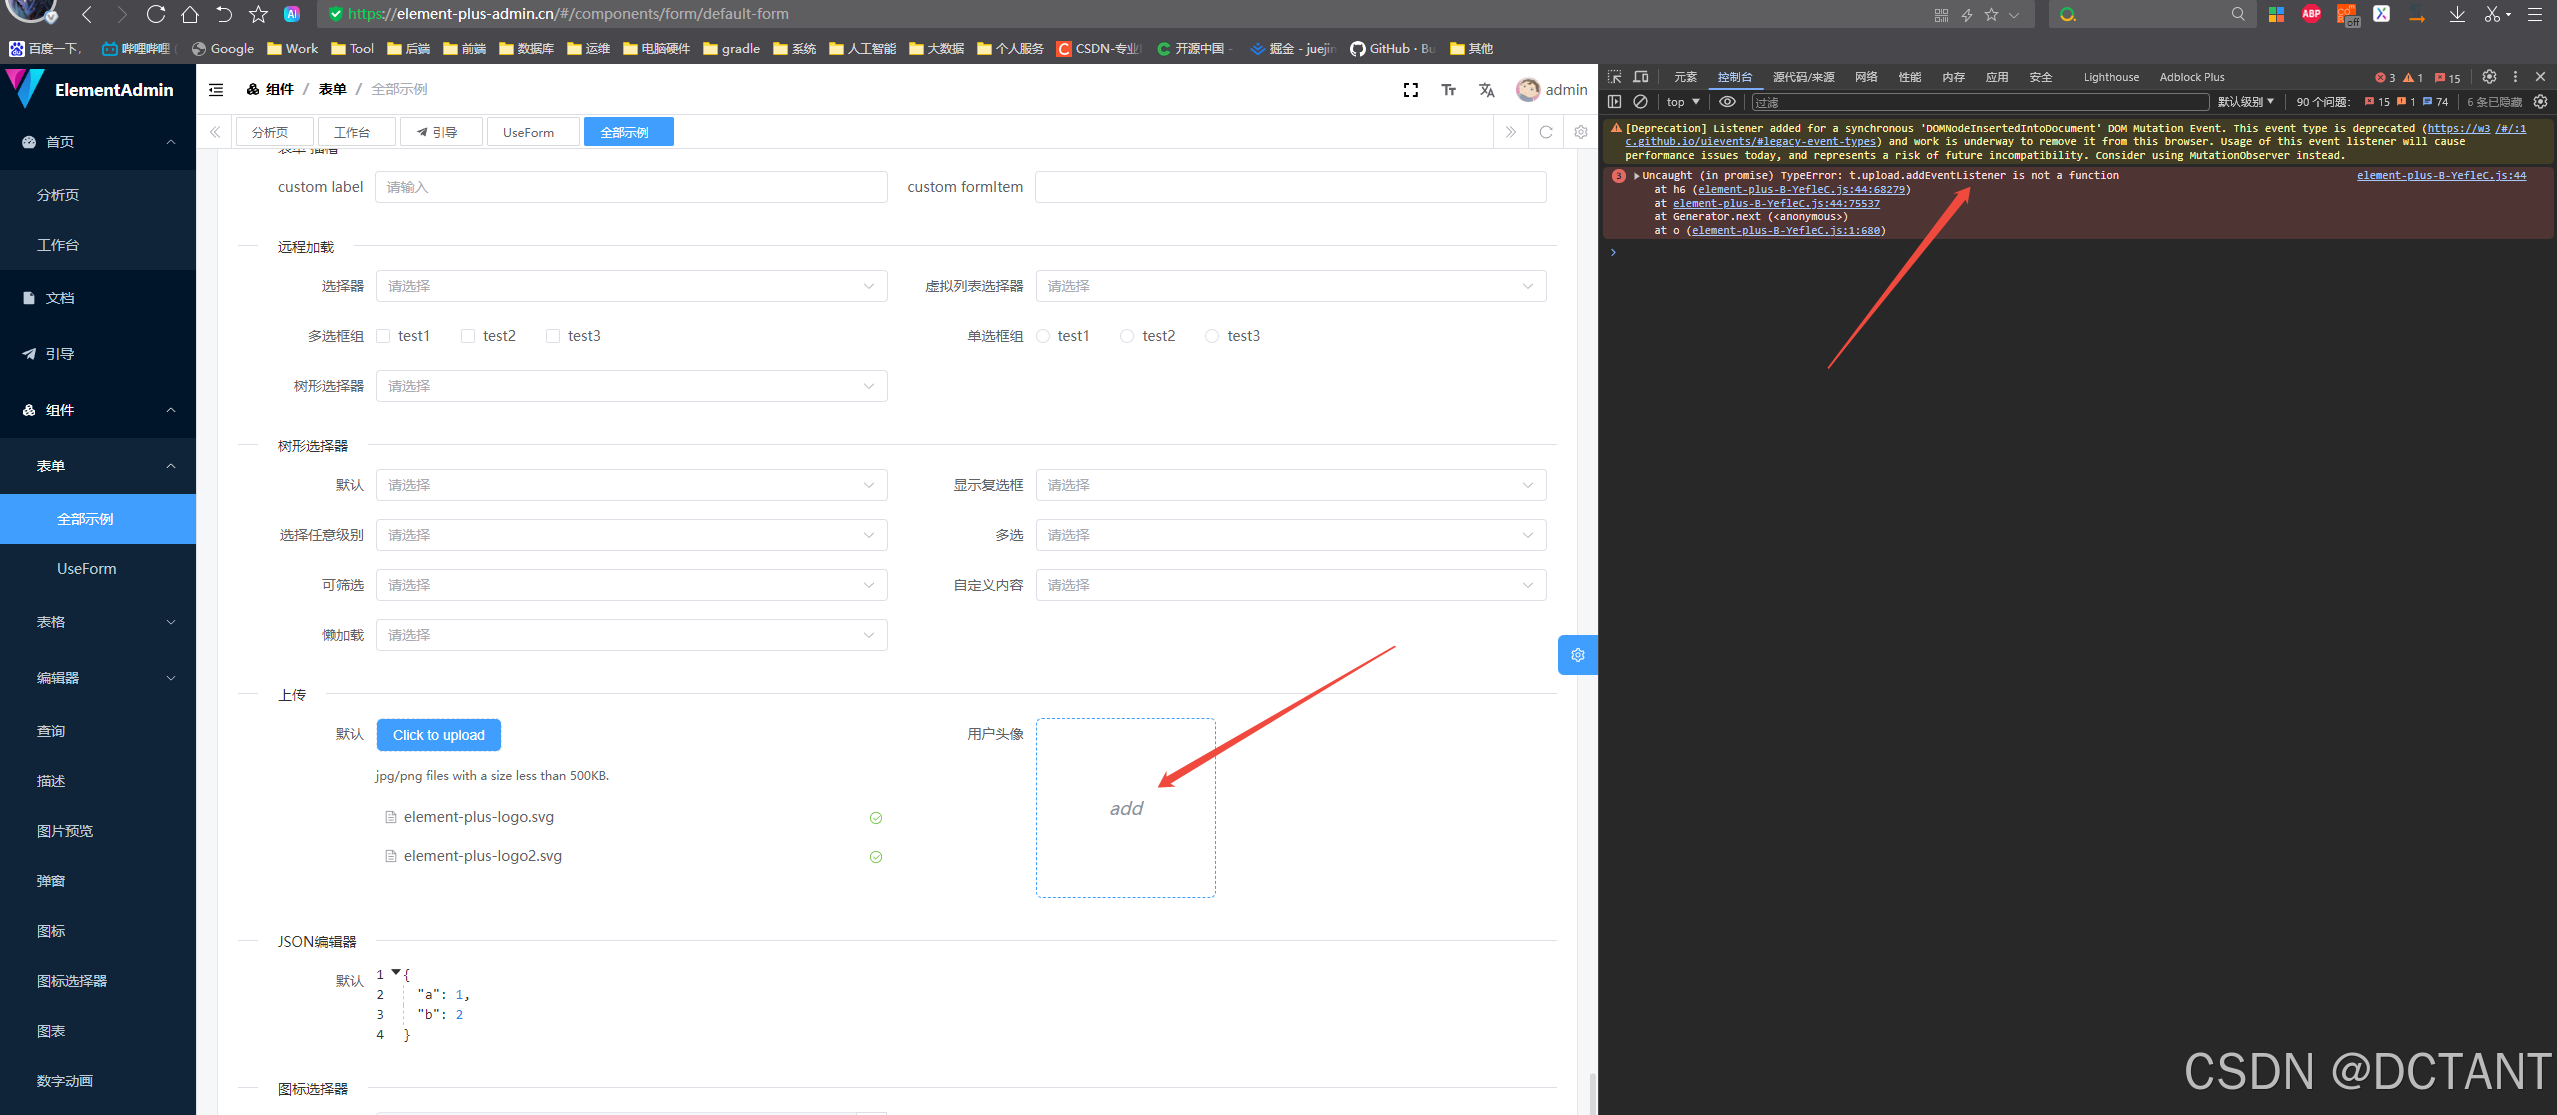Click the refresh icon in tab bar
2557x1115 pixels.
pos(1545,132)
